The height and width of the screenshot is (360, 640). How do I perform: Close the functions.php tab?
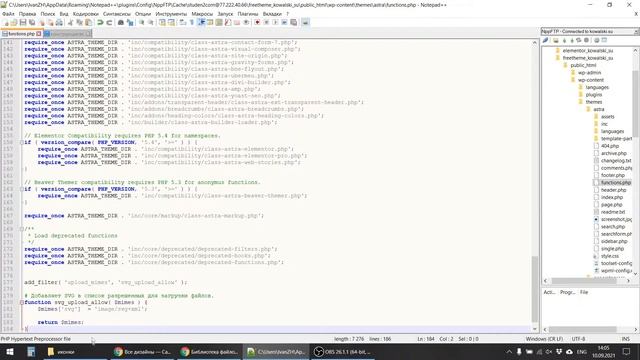pyautogui.click(x=39, y=33)
